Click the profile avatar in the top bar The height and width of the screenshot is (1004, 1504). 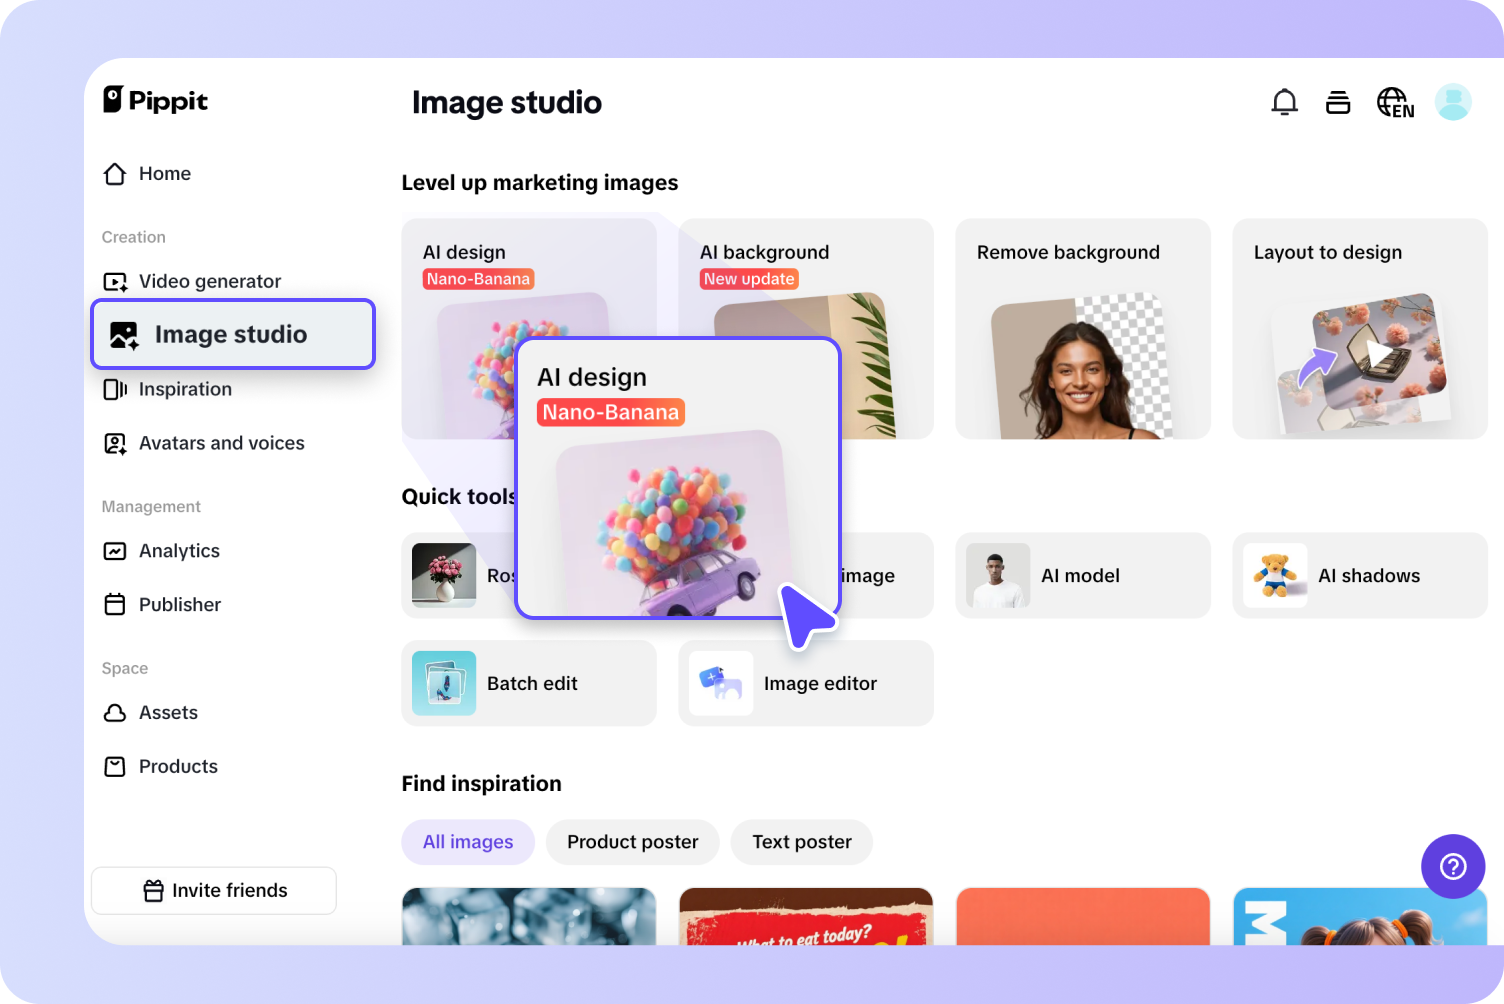pyautogui.click(x=1453, y=101)
